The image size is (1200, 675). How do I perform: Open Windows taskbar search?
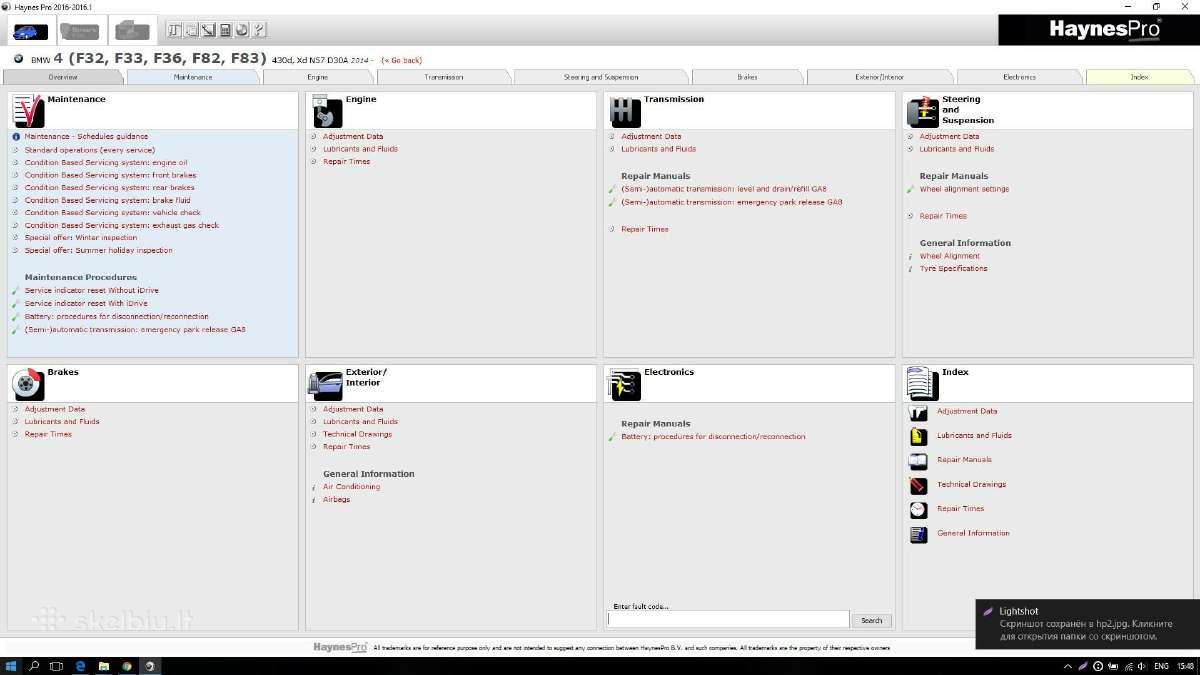[x=34, y=665]
